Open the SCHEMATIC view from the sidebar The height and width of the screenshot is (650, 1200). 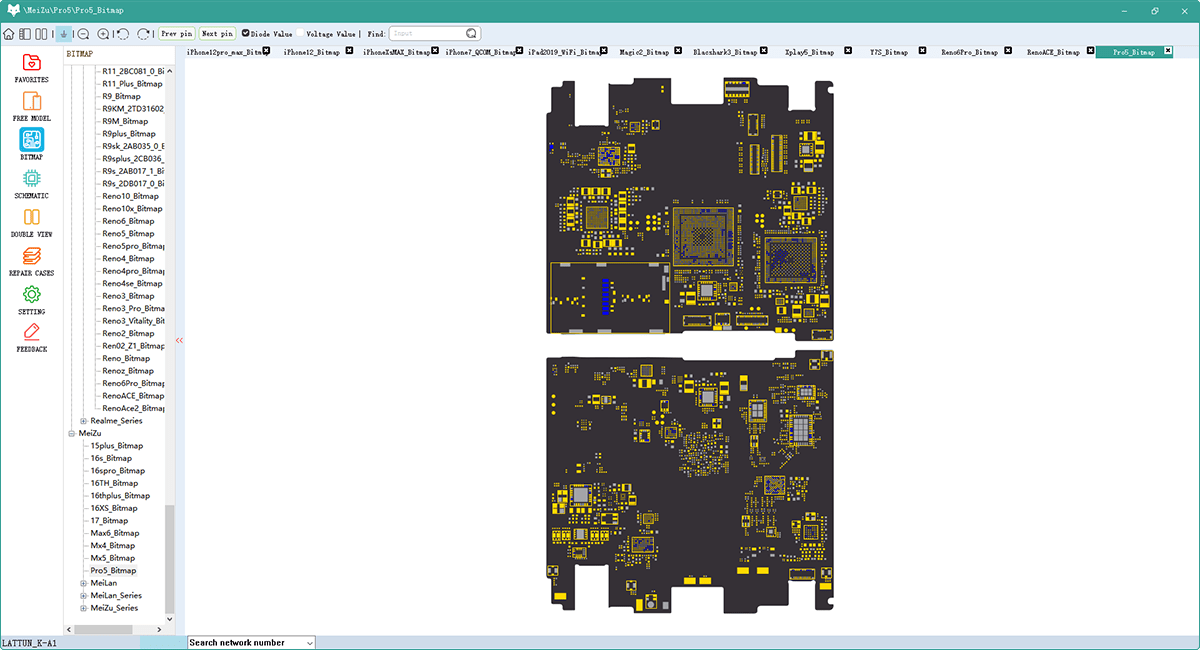30,182
